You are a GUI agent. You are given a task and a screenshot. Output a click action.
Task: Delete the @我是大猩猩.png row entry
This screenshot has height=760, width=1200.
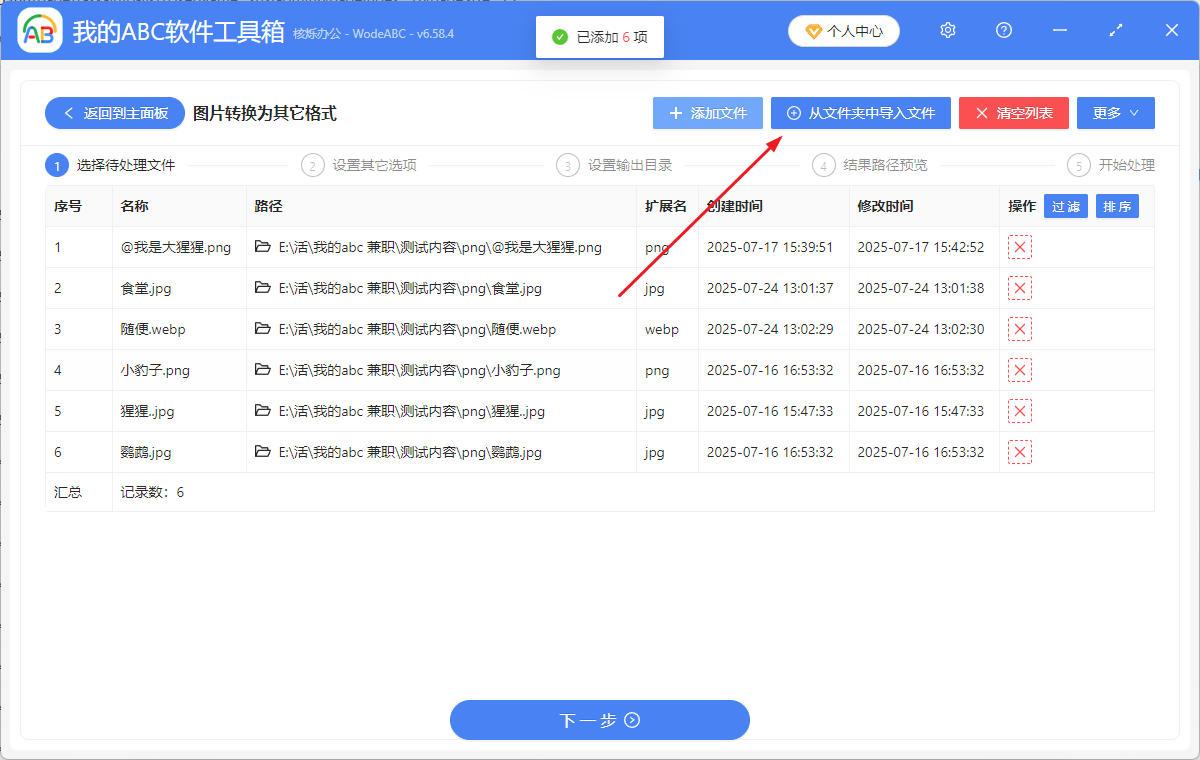pyautogui.click(x=1019, y=247)
